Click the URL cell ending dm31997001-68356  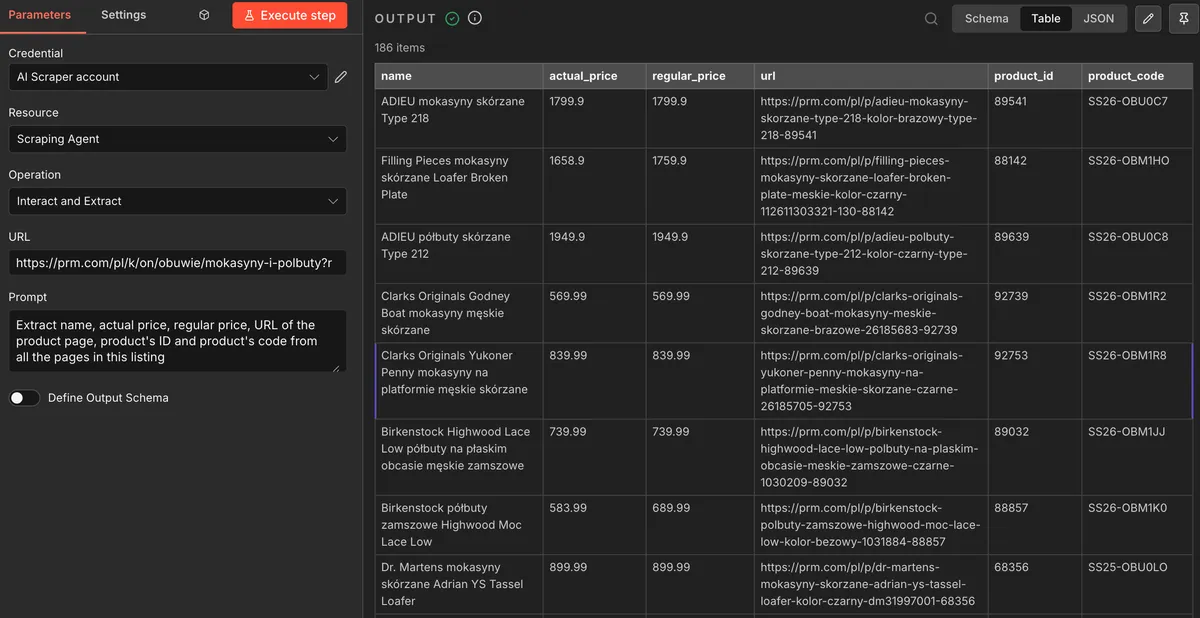point(871,584)
